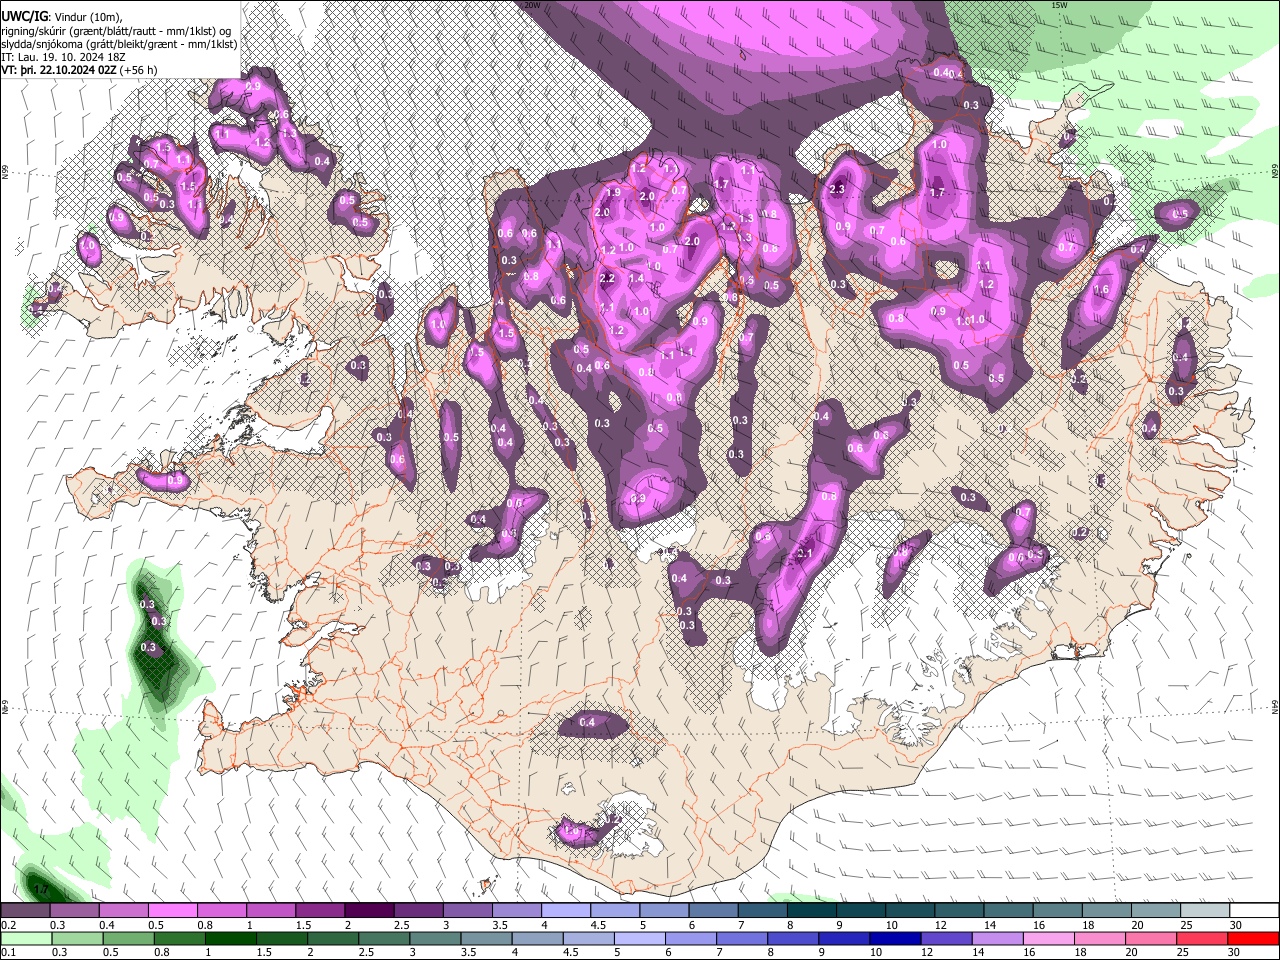The width and height of the screenshot is (1280, 960).
Task: Select the darkest purple swatch between snow labels 2 and 2.5
Action: pos(368,911)
